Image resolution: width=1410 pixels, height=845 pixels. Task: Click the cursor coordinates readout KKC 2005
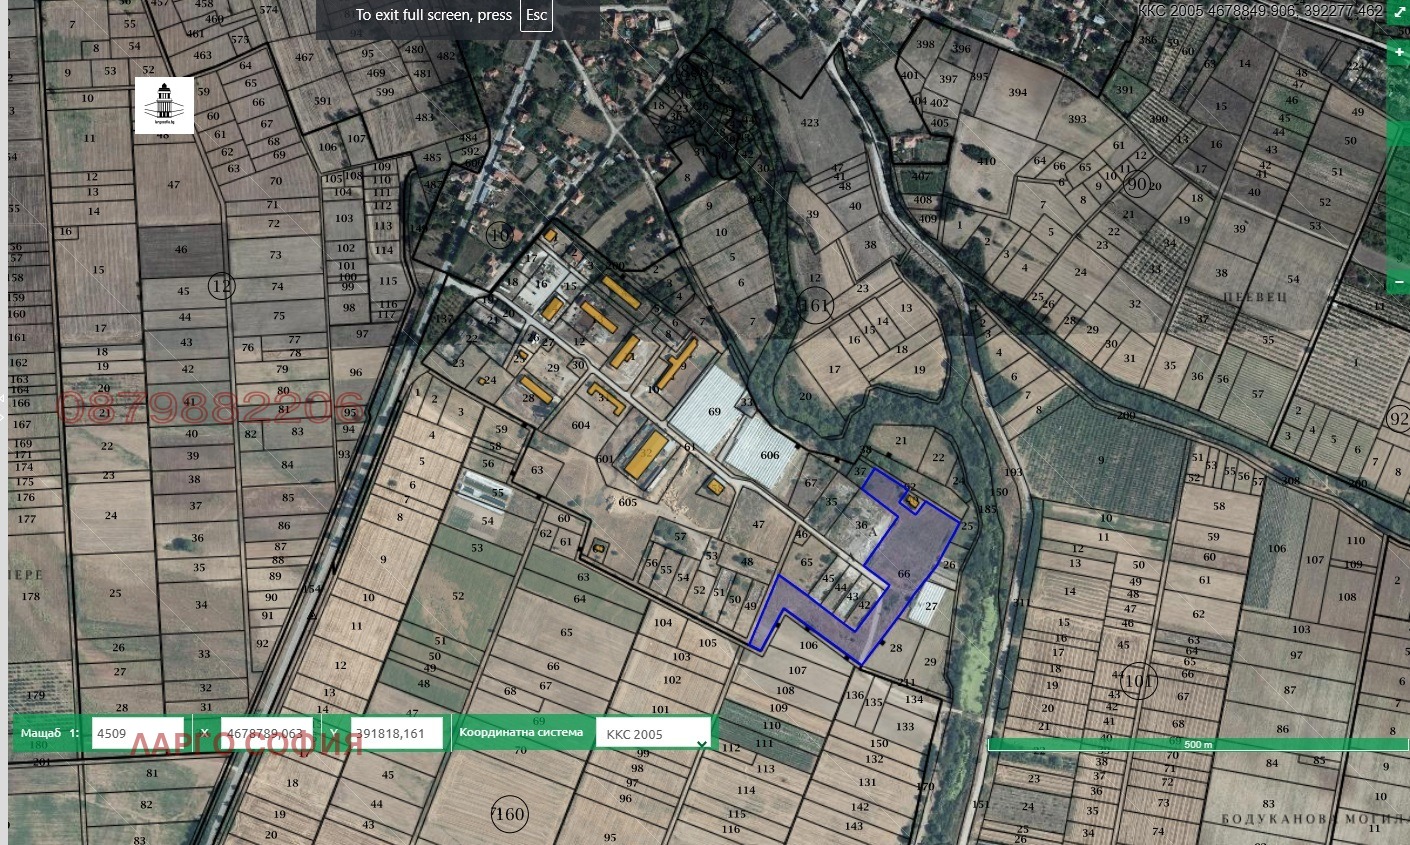(x=1260, y=11)
